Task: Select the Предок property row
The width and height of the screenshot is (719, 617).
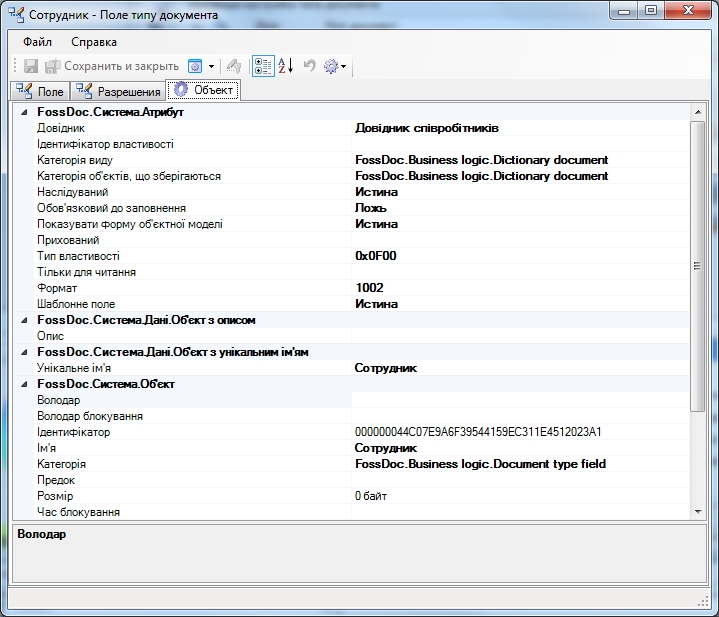Action: tap(361, 480)
